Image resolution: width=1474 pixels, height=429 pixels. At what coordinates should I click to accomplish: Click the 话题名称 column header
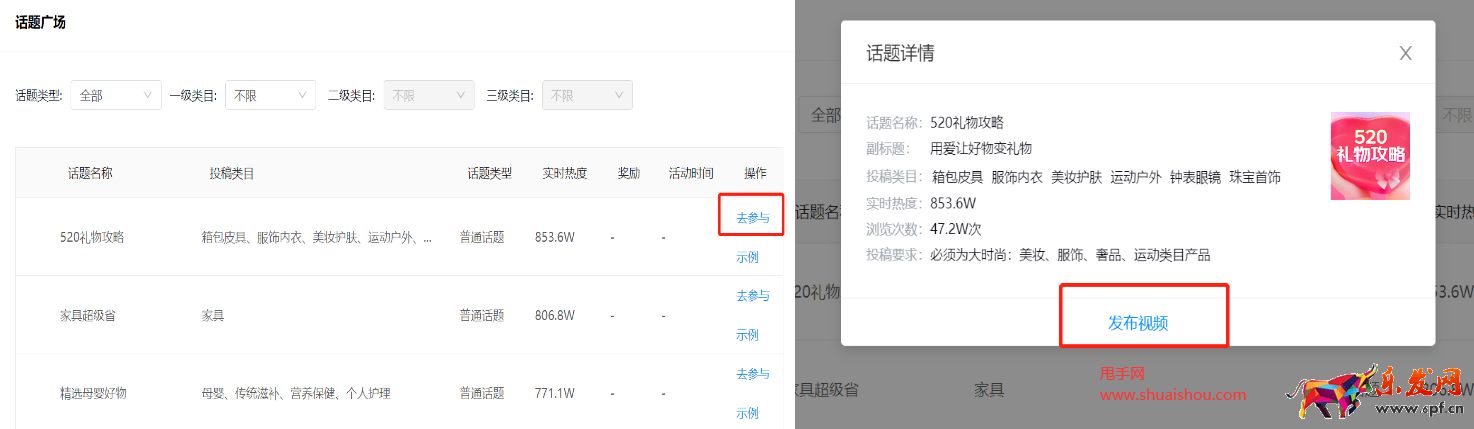coord(90,173)
